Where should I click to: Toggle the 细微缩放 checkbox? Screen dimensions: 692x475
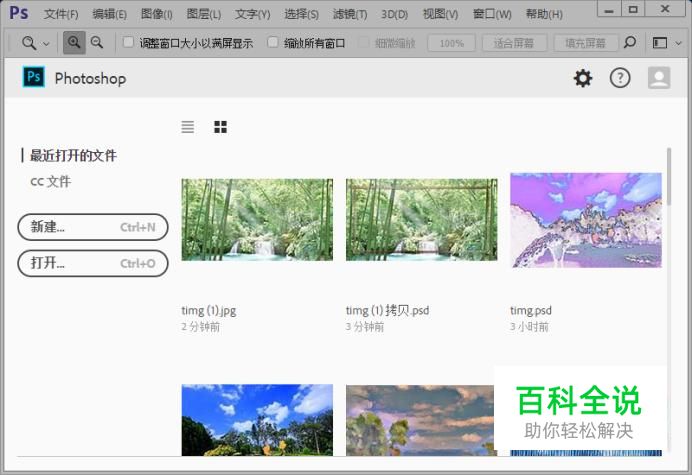(x=363, y=42)
